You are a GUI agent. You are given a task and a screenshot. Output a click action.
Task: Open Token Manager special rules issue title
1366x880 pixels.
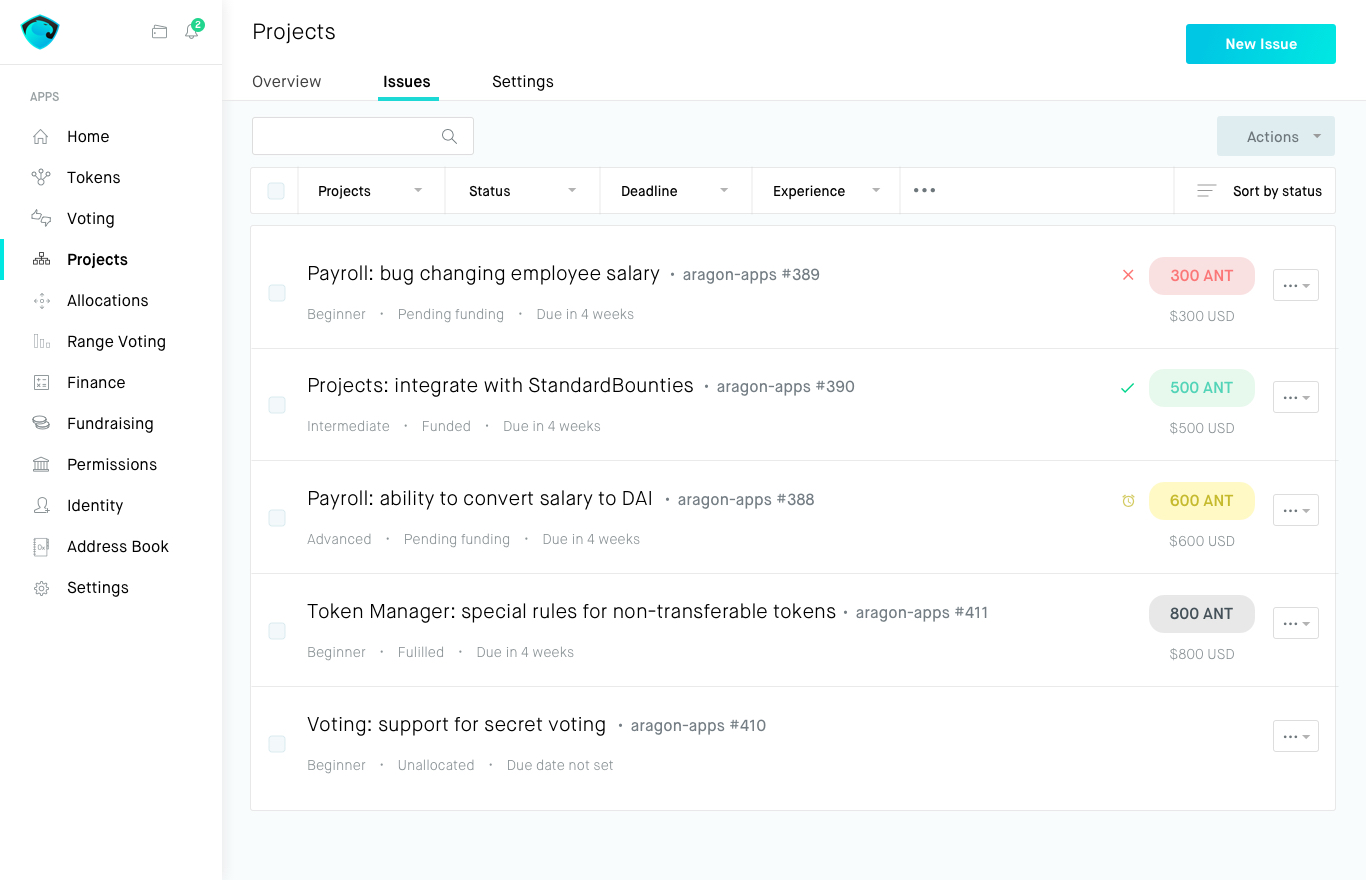pyautogui.click(x=571, y=612)
